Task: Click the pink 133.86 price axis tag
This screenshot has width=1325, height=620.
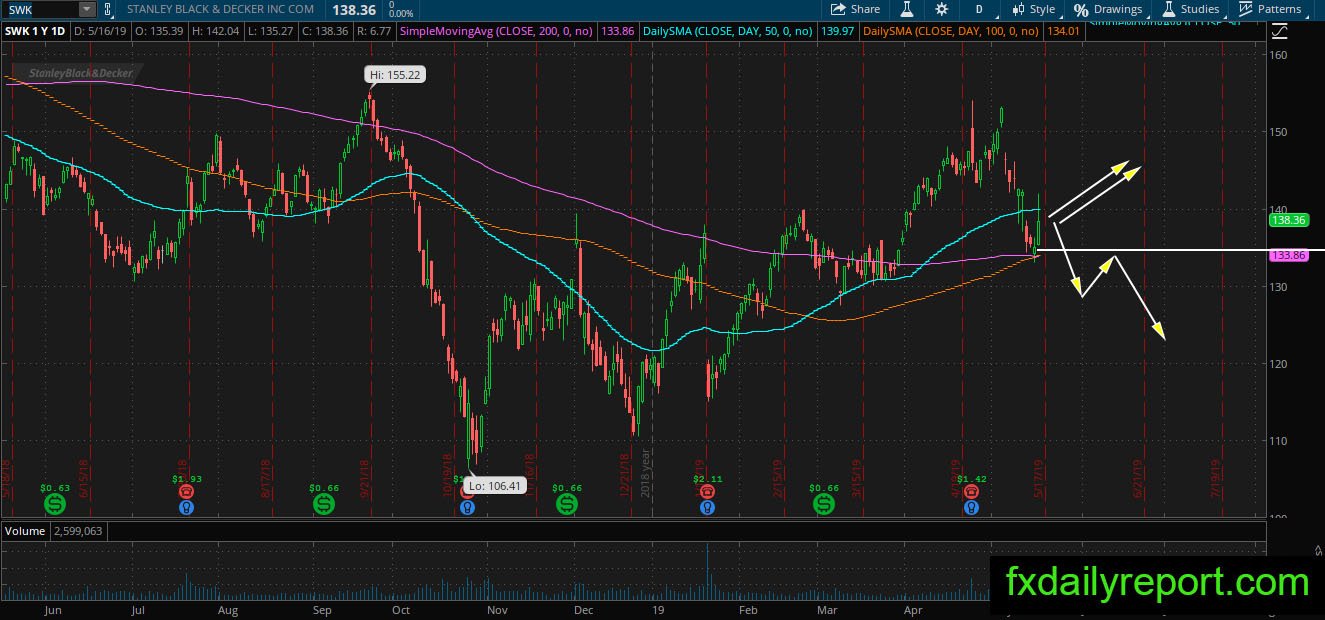Action: click(x=1288, y=256)
